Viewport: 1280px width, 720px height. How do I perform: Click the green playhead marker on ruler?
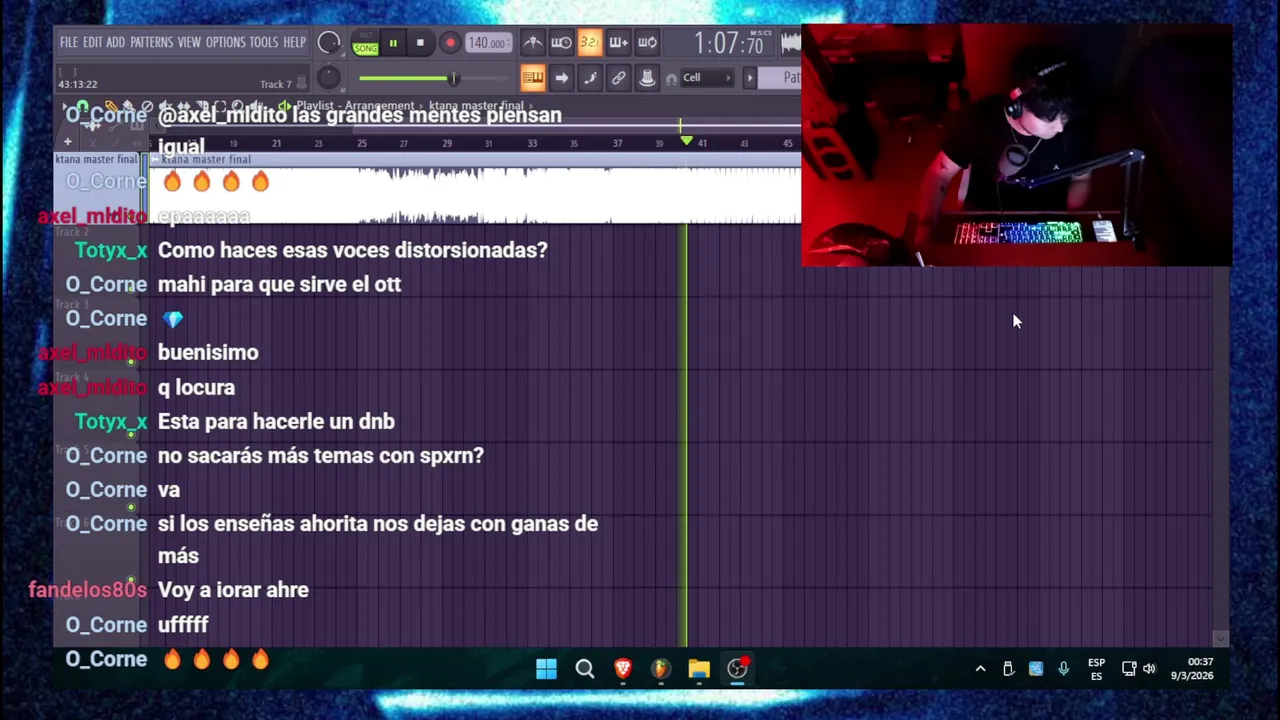click(x=686, y=141)
